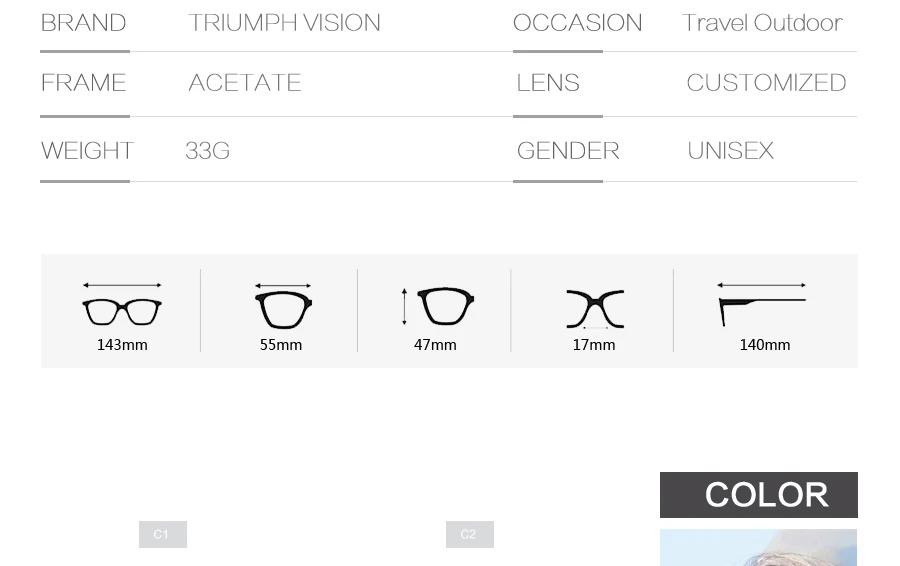Click the temple arm length icon
Viewport: 900px width, 566px height.
762,304
